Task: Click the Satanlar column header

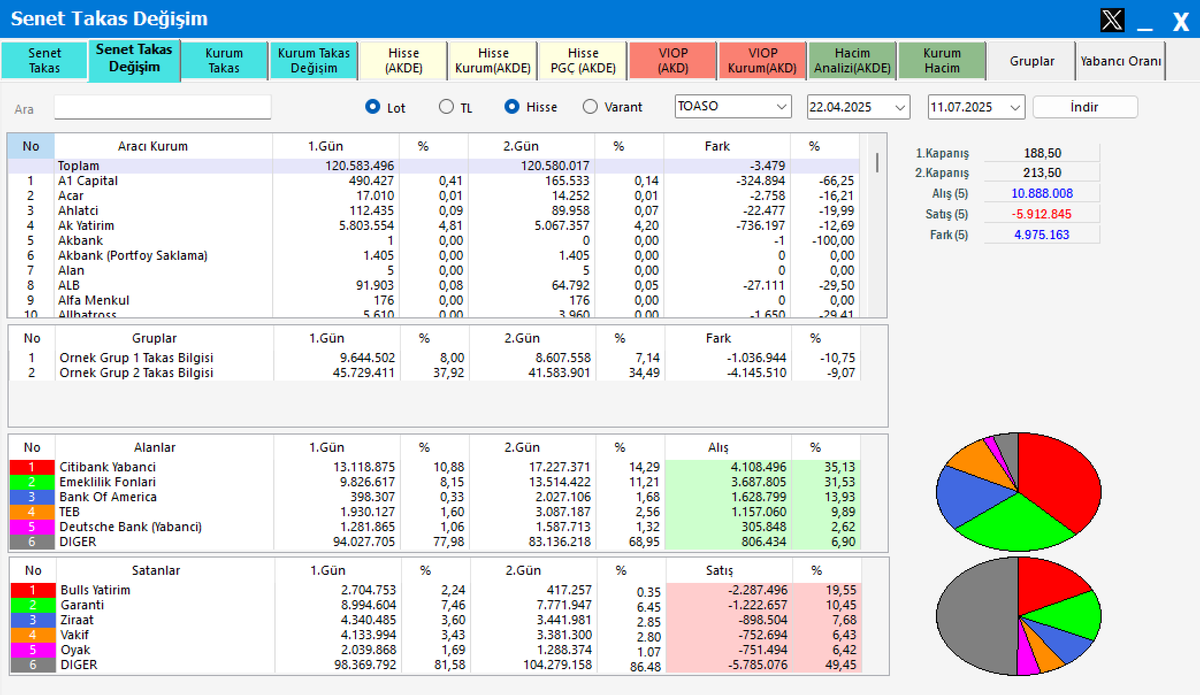Action: [x=154, y=571]
